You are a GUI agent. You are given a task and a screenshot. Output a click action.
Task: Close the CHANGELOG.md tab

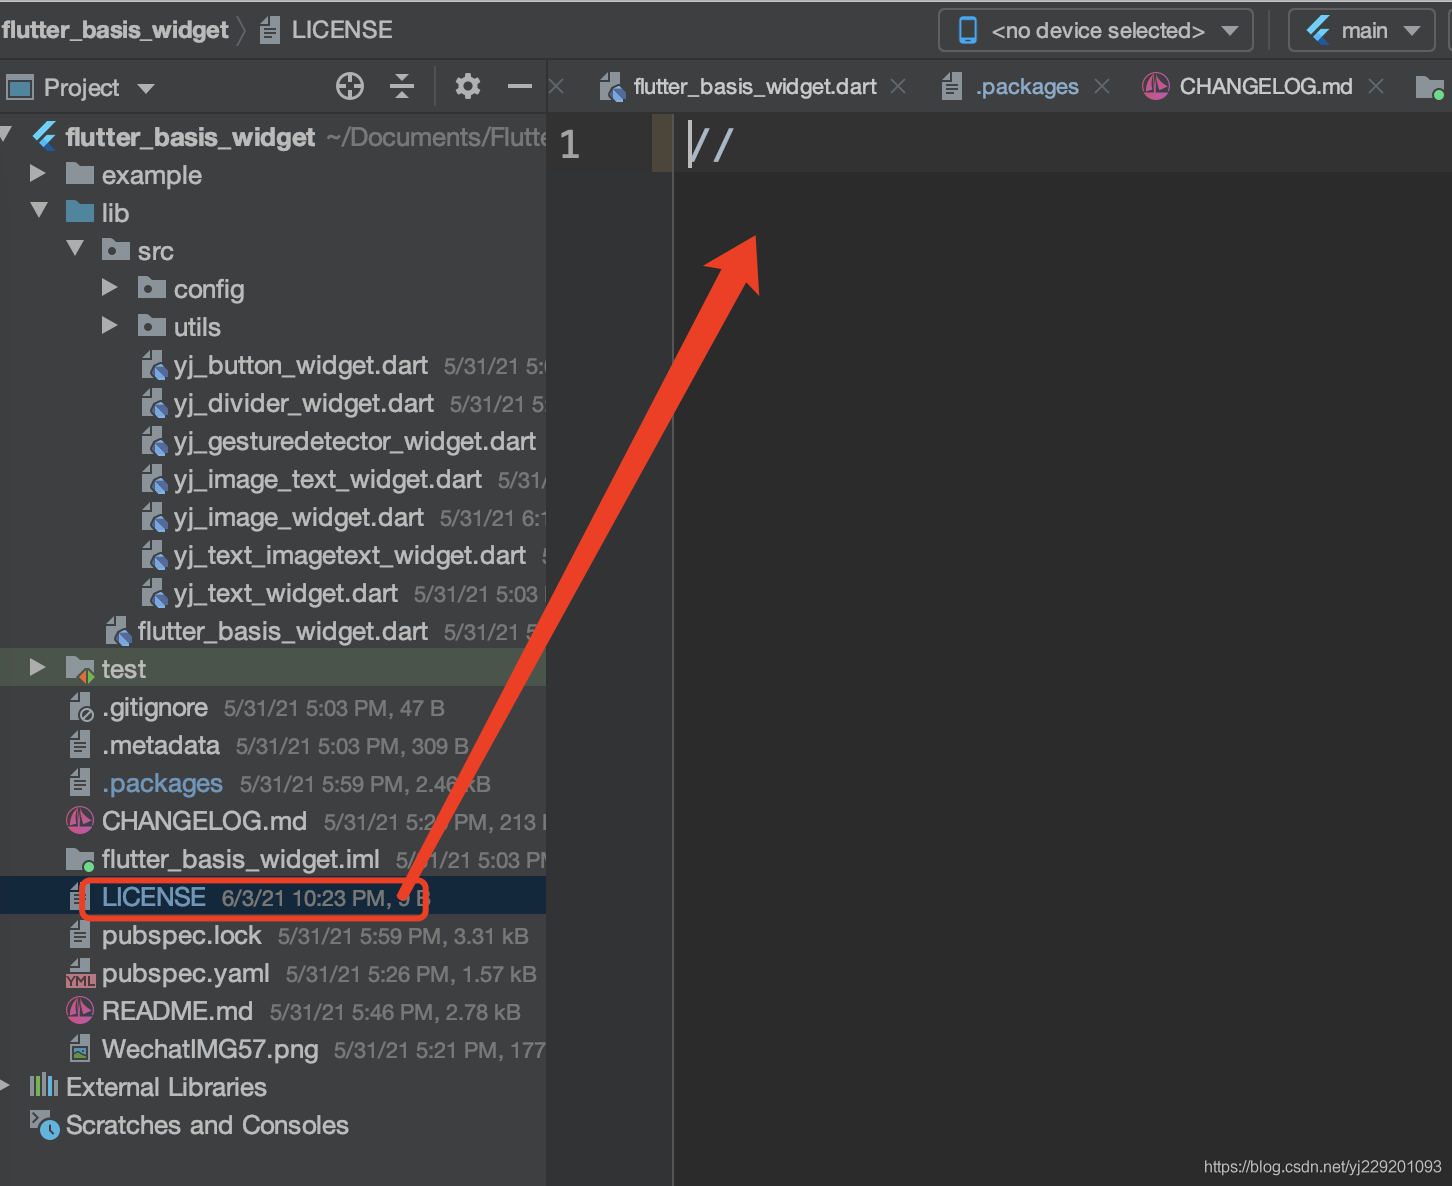pos(1376,87)
